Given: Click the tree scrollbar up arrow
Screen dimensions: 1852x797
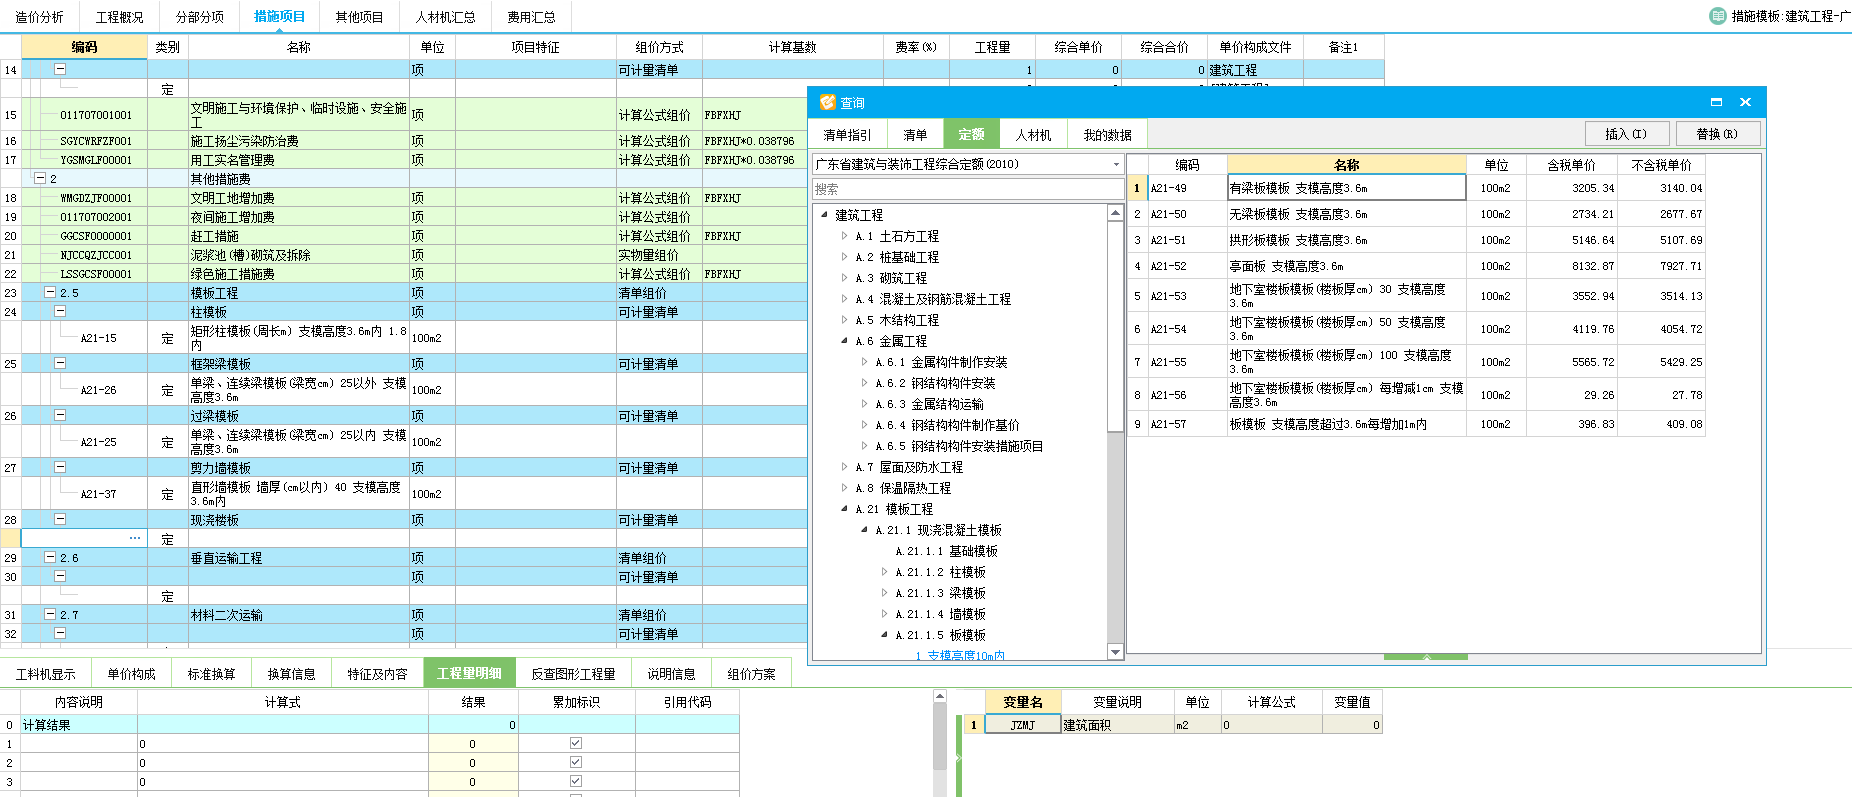Looking at the screenshot, I should [x=1116, y=213].
